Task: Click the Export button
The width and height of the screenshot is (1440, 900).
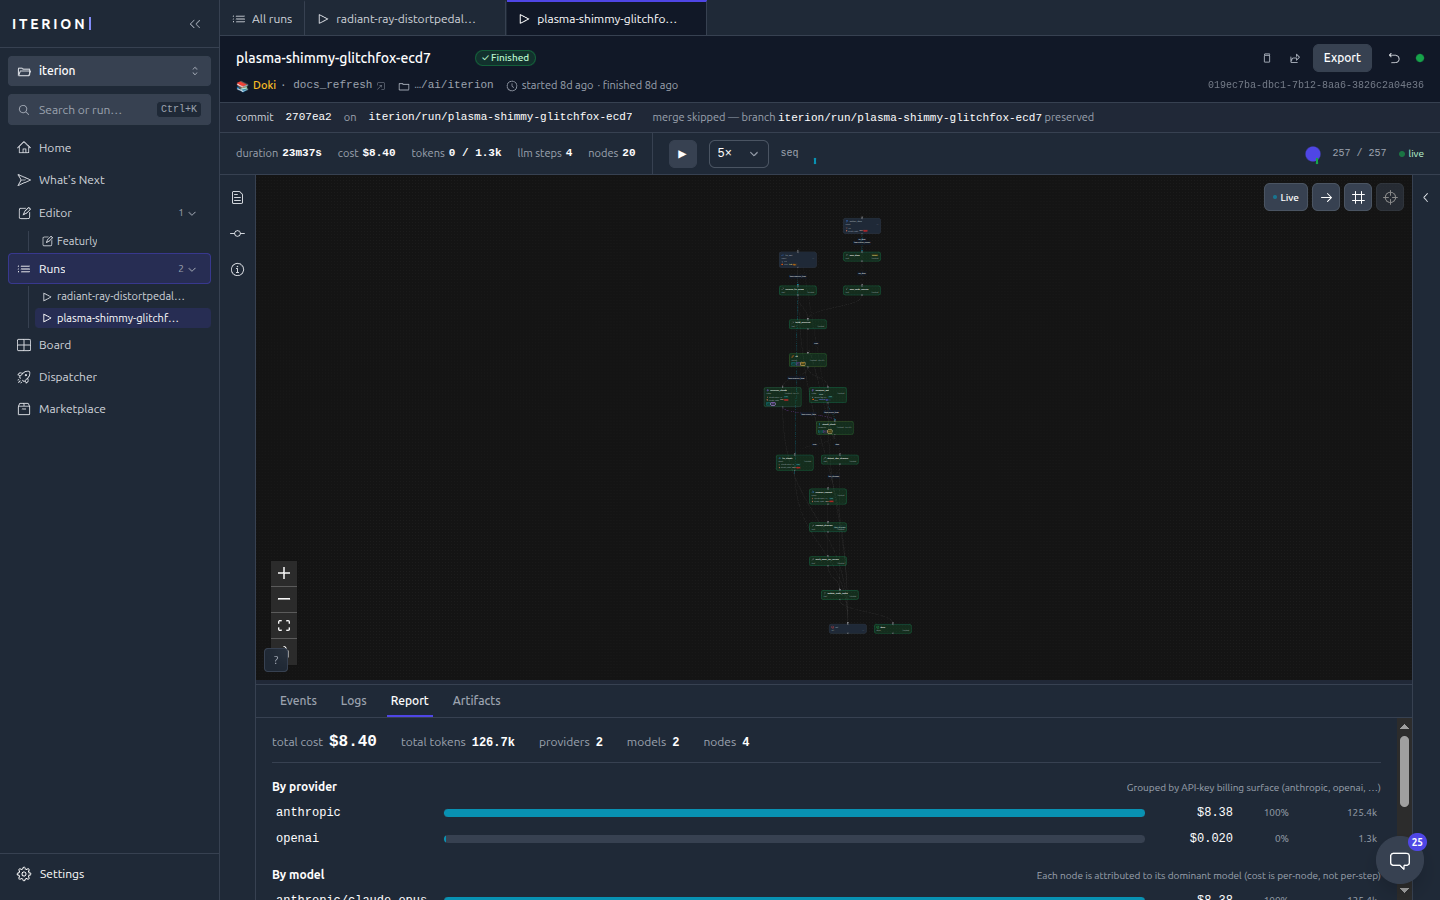Action: coord(1342,58)
